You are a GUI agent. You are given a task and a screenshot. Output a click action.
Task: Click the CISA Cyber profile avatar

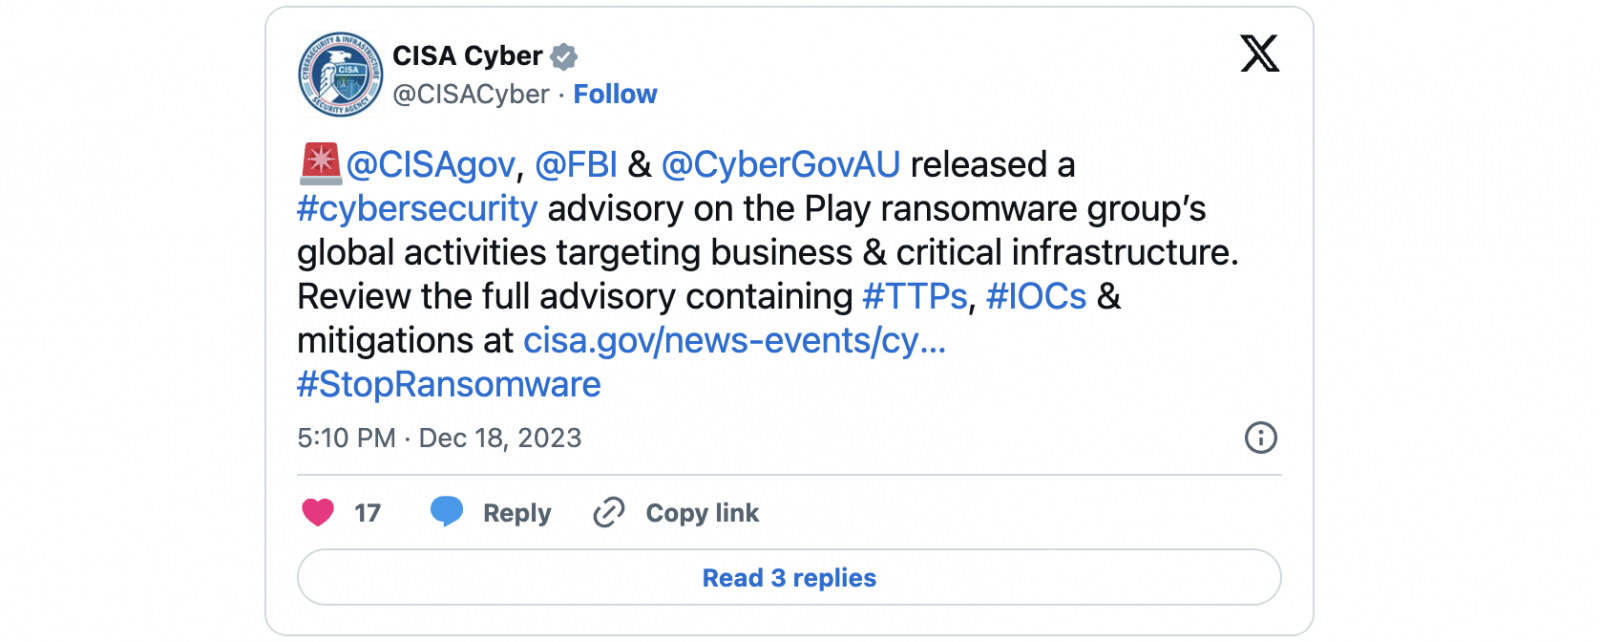[x=340, y=74]
